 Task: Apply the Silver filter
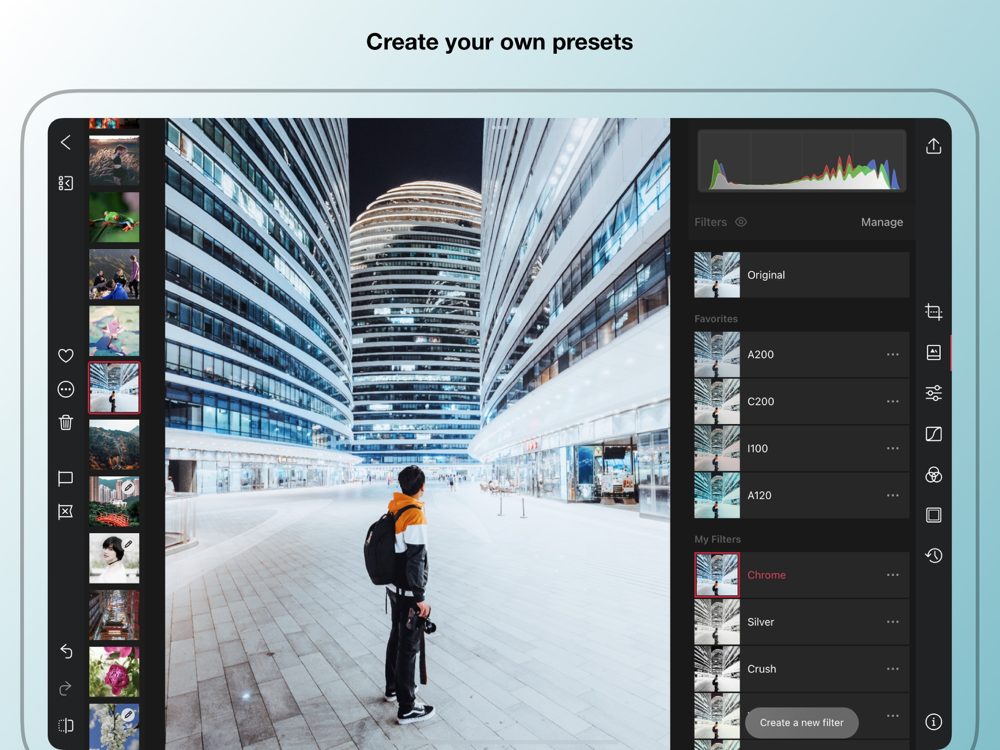pyautogui.click(x=802, y=622)
